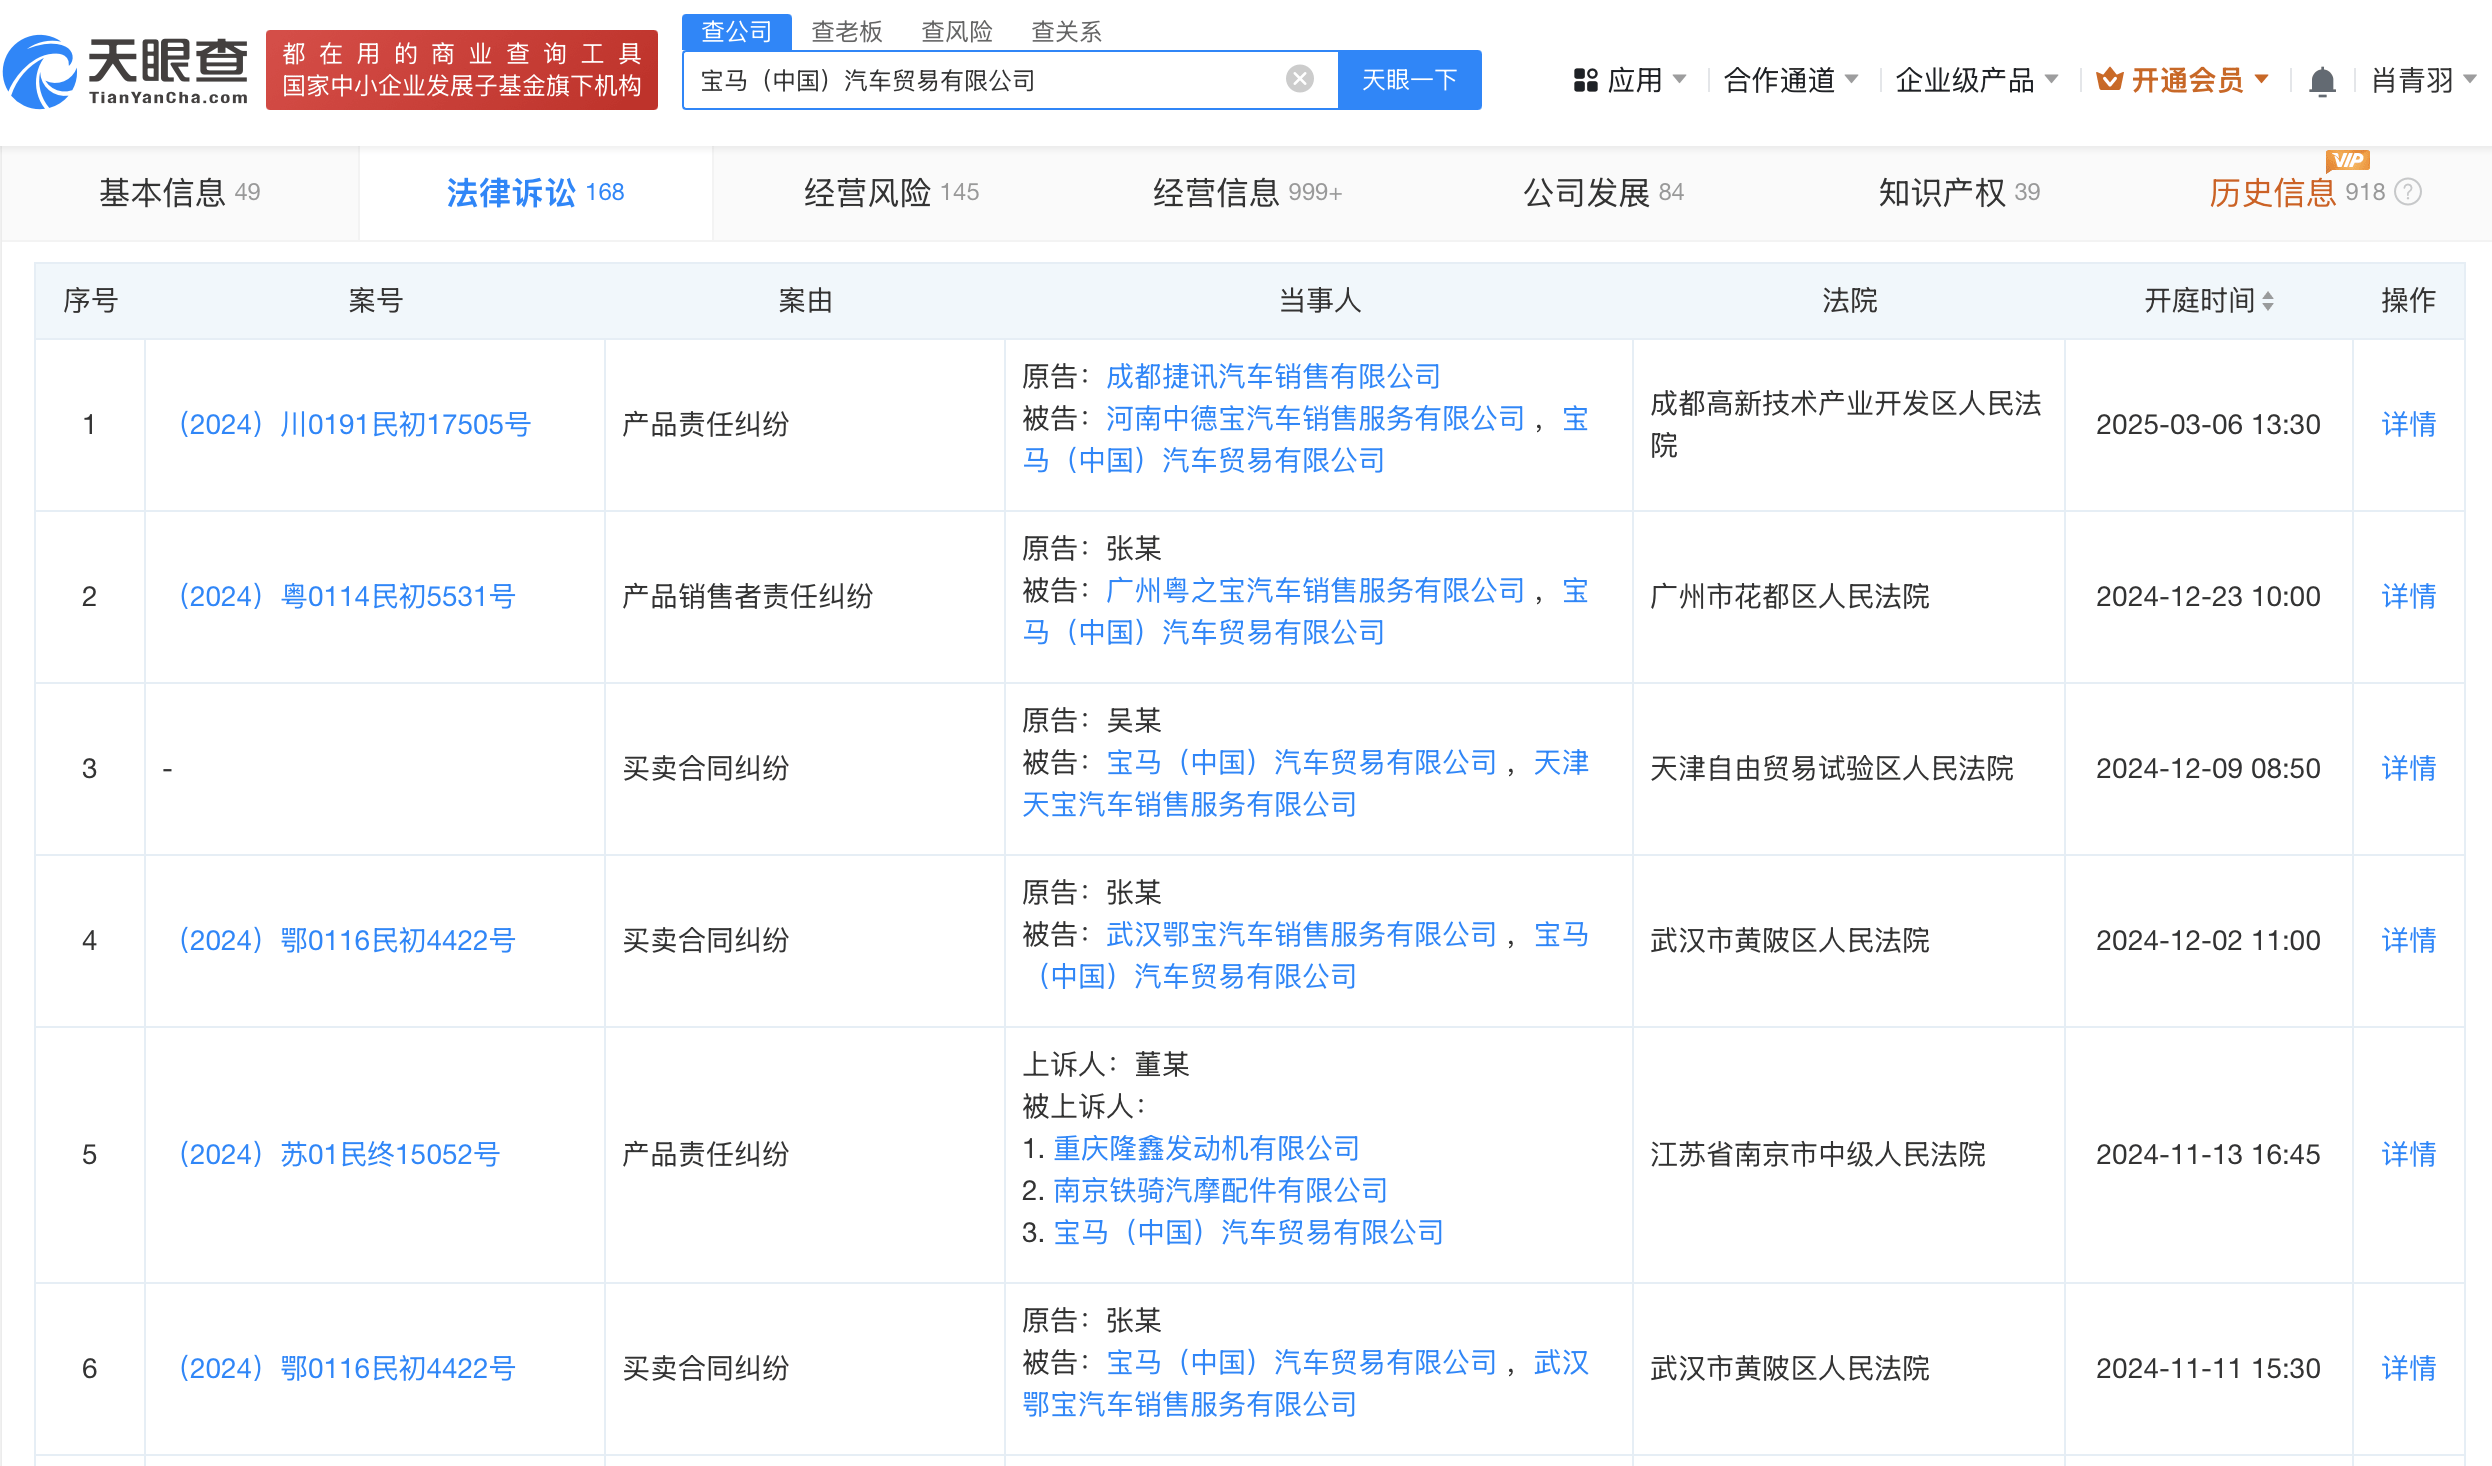Viewport: 2492px width, 1466px height.
Task: Open plaintiff 成都捷讯汽车销售有限公司
Action: 1273,376
